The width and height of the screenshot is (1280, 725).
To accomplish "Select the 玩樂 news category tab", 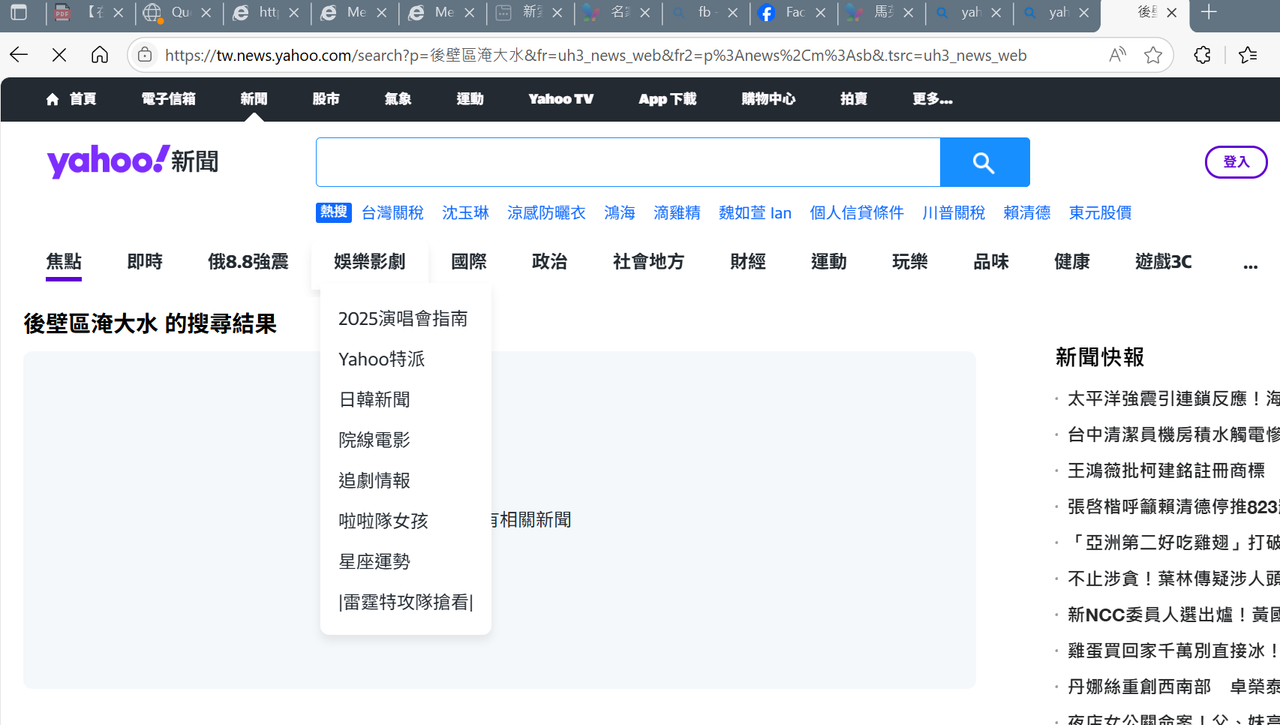I will pyautogui.click(x=910, y=262).
